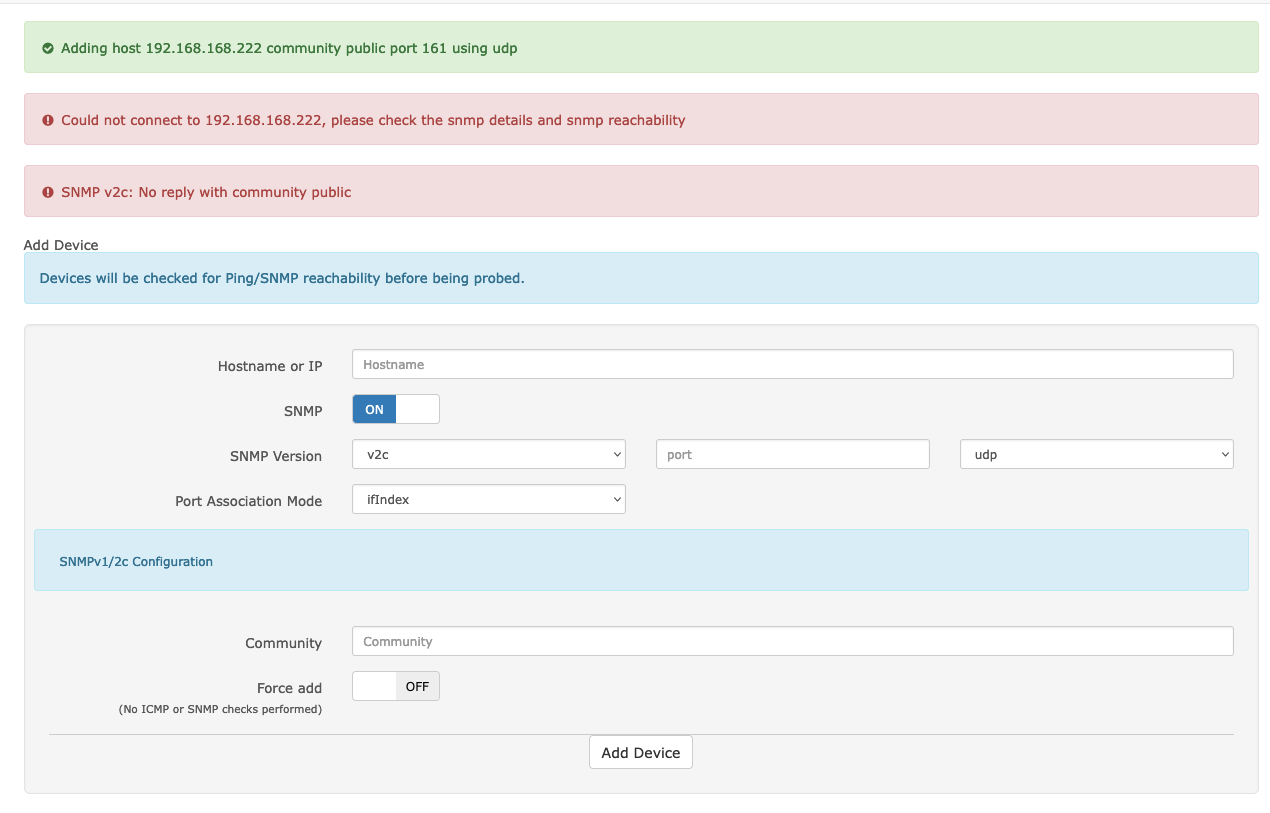Toggle SNMP back ON
Screen dimensions: 1270x813
(x=374, y=409)
